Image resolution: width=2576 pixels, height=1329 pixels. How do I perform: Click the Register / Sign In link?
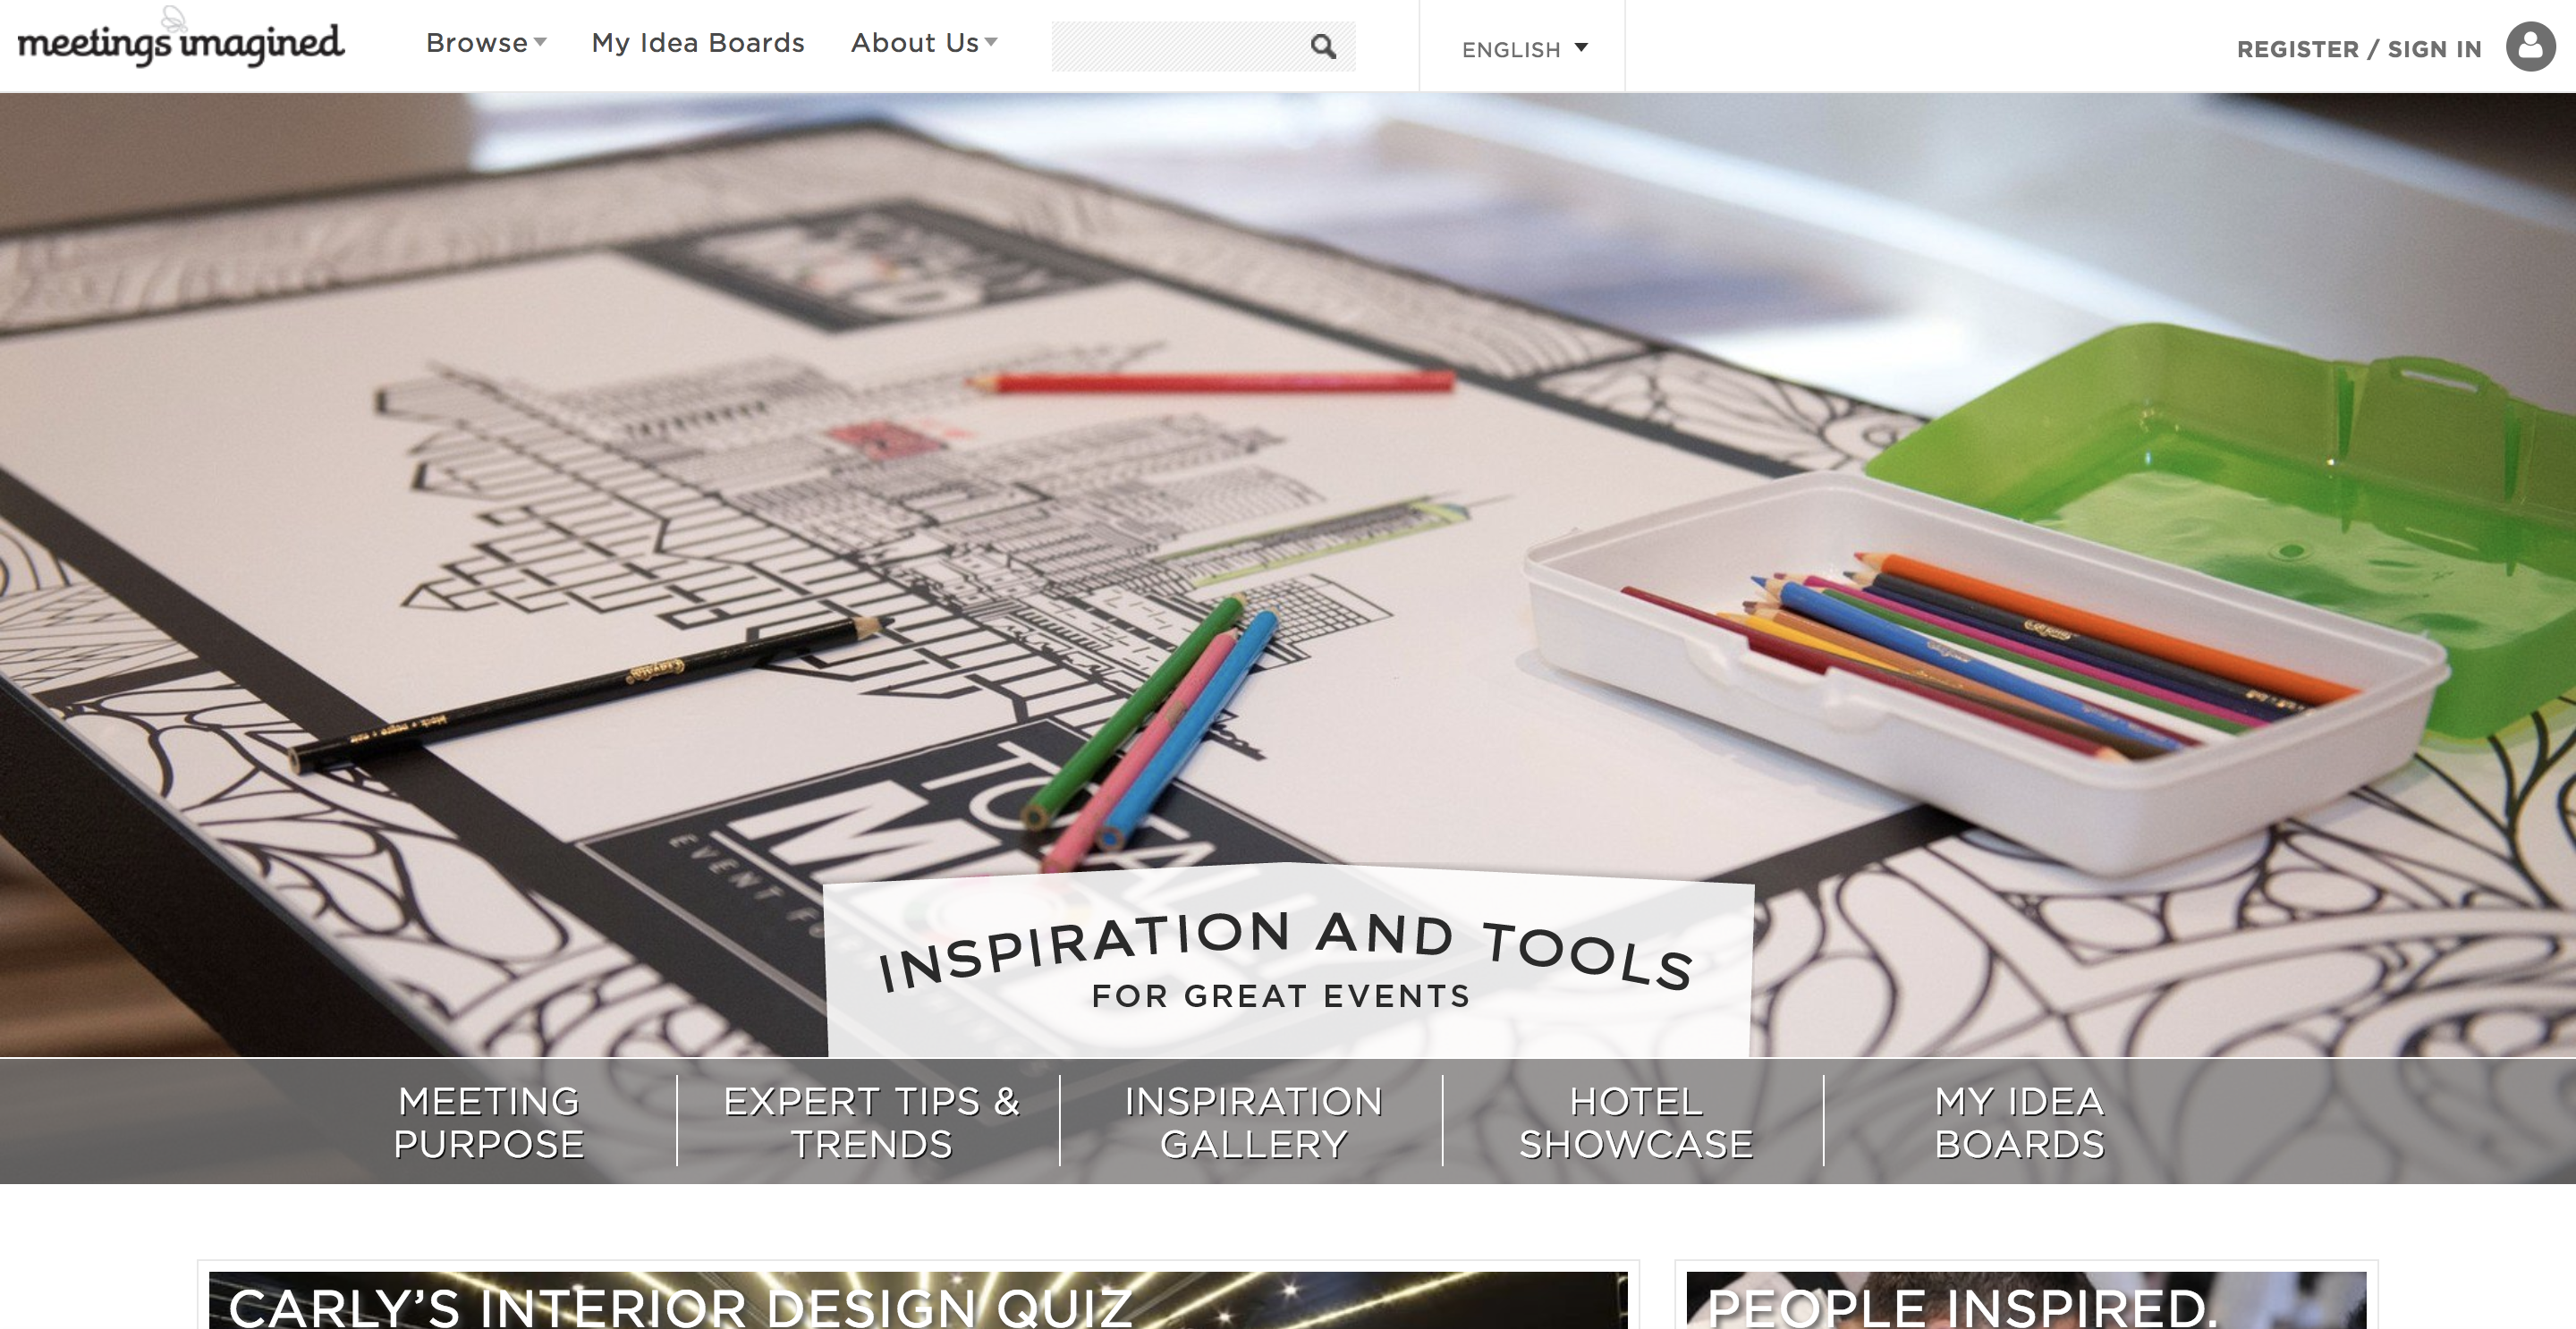coord(2359,49)
